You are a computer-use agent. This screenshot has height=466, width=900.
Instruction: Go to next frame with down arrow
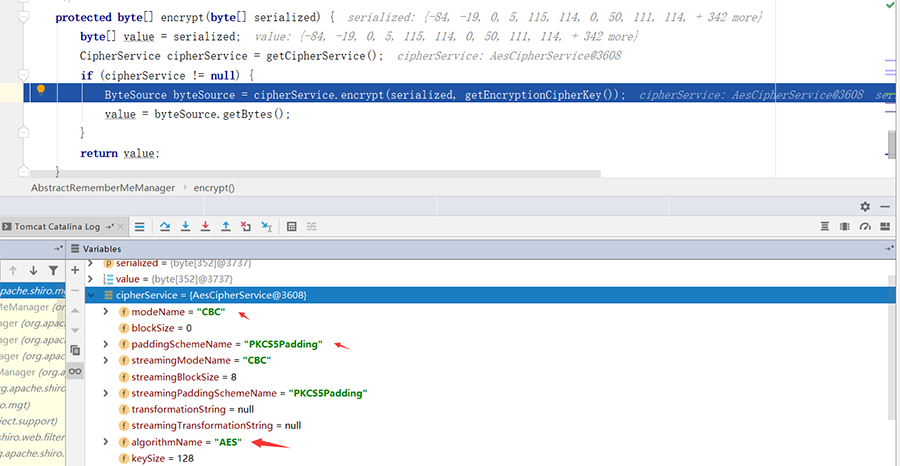tap(33, 270)
